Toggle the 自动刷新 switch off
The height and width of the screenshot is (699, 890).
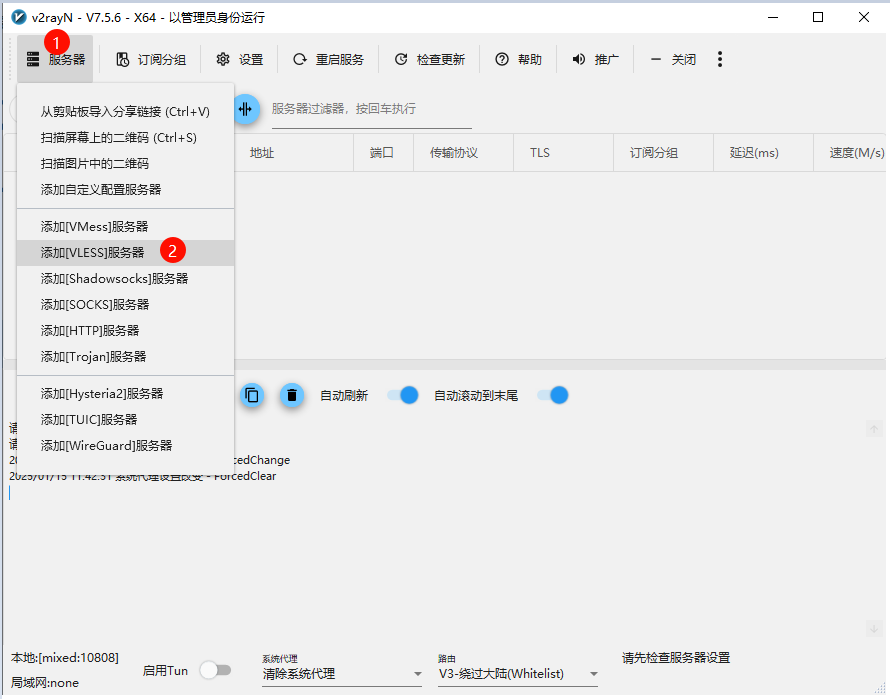403,395
